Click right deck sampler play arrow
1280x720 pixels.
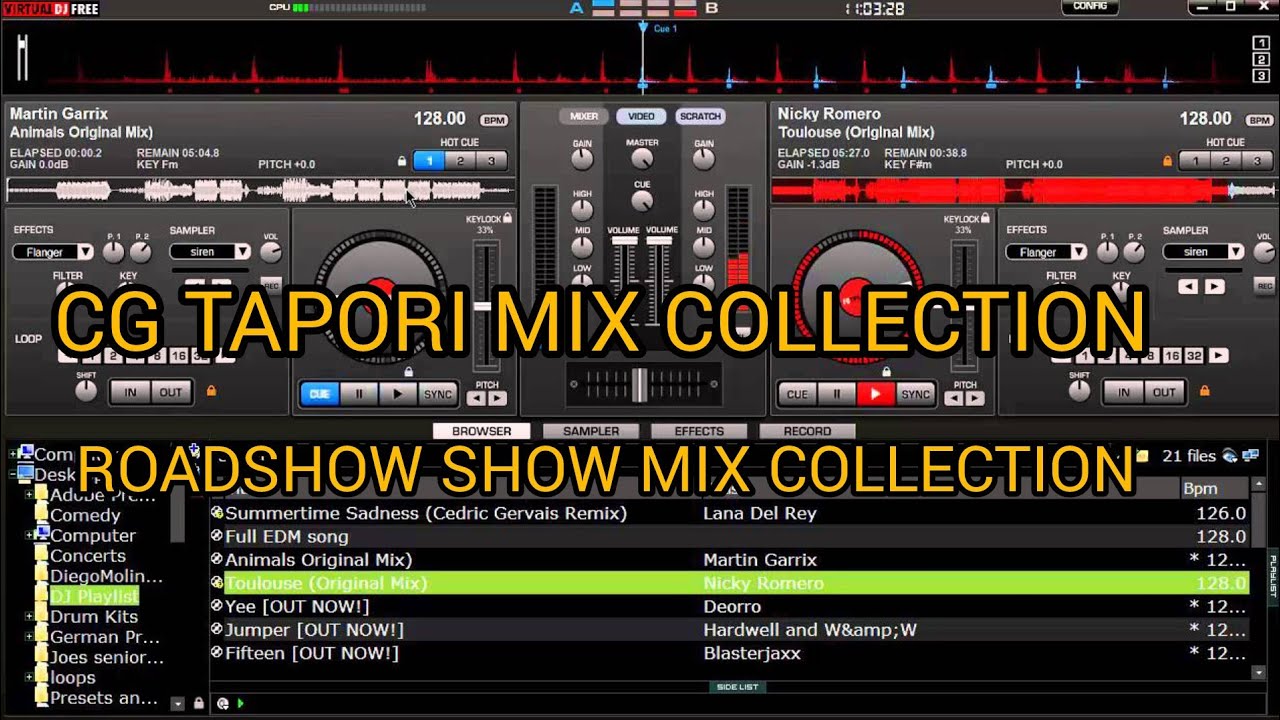[1214, 286]
